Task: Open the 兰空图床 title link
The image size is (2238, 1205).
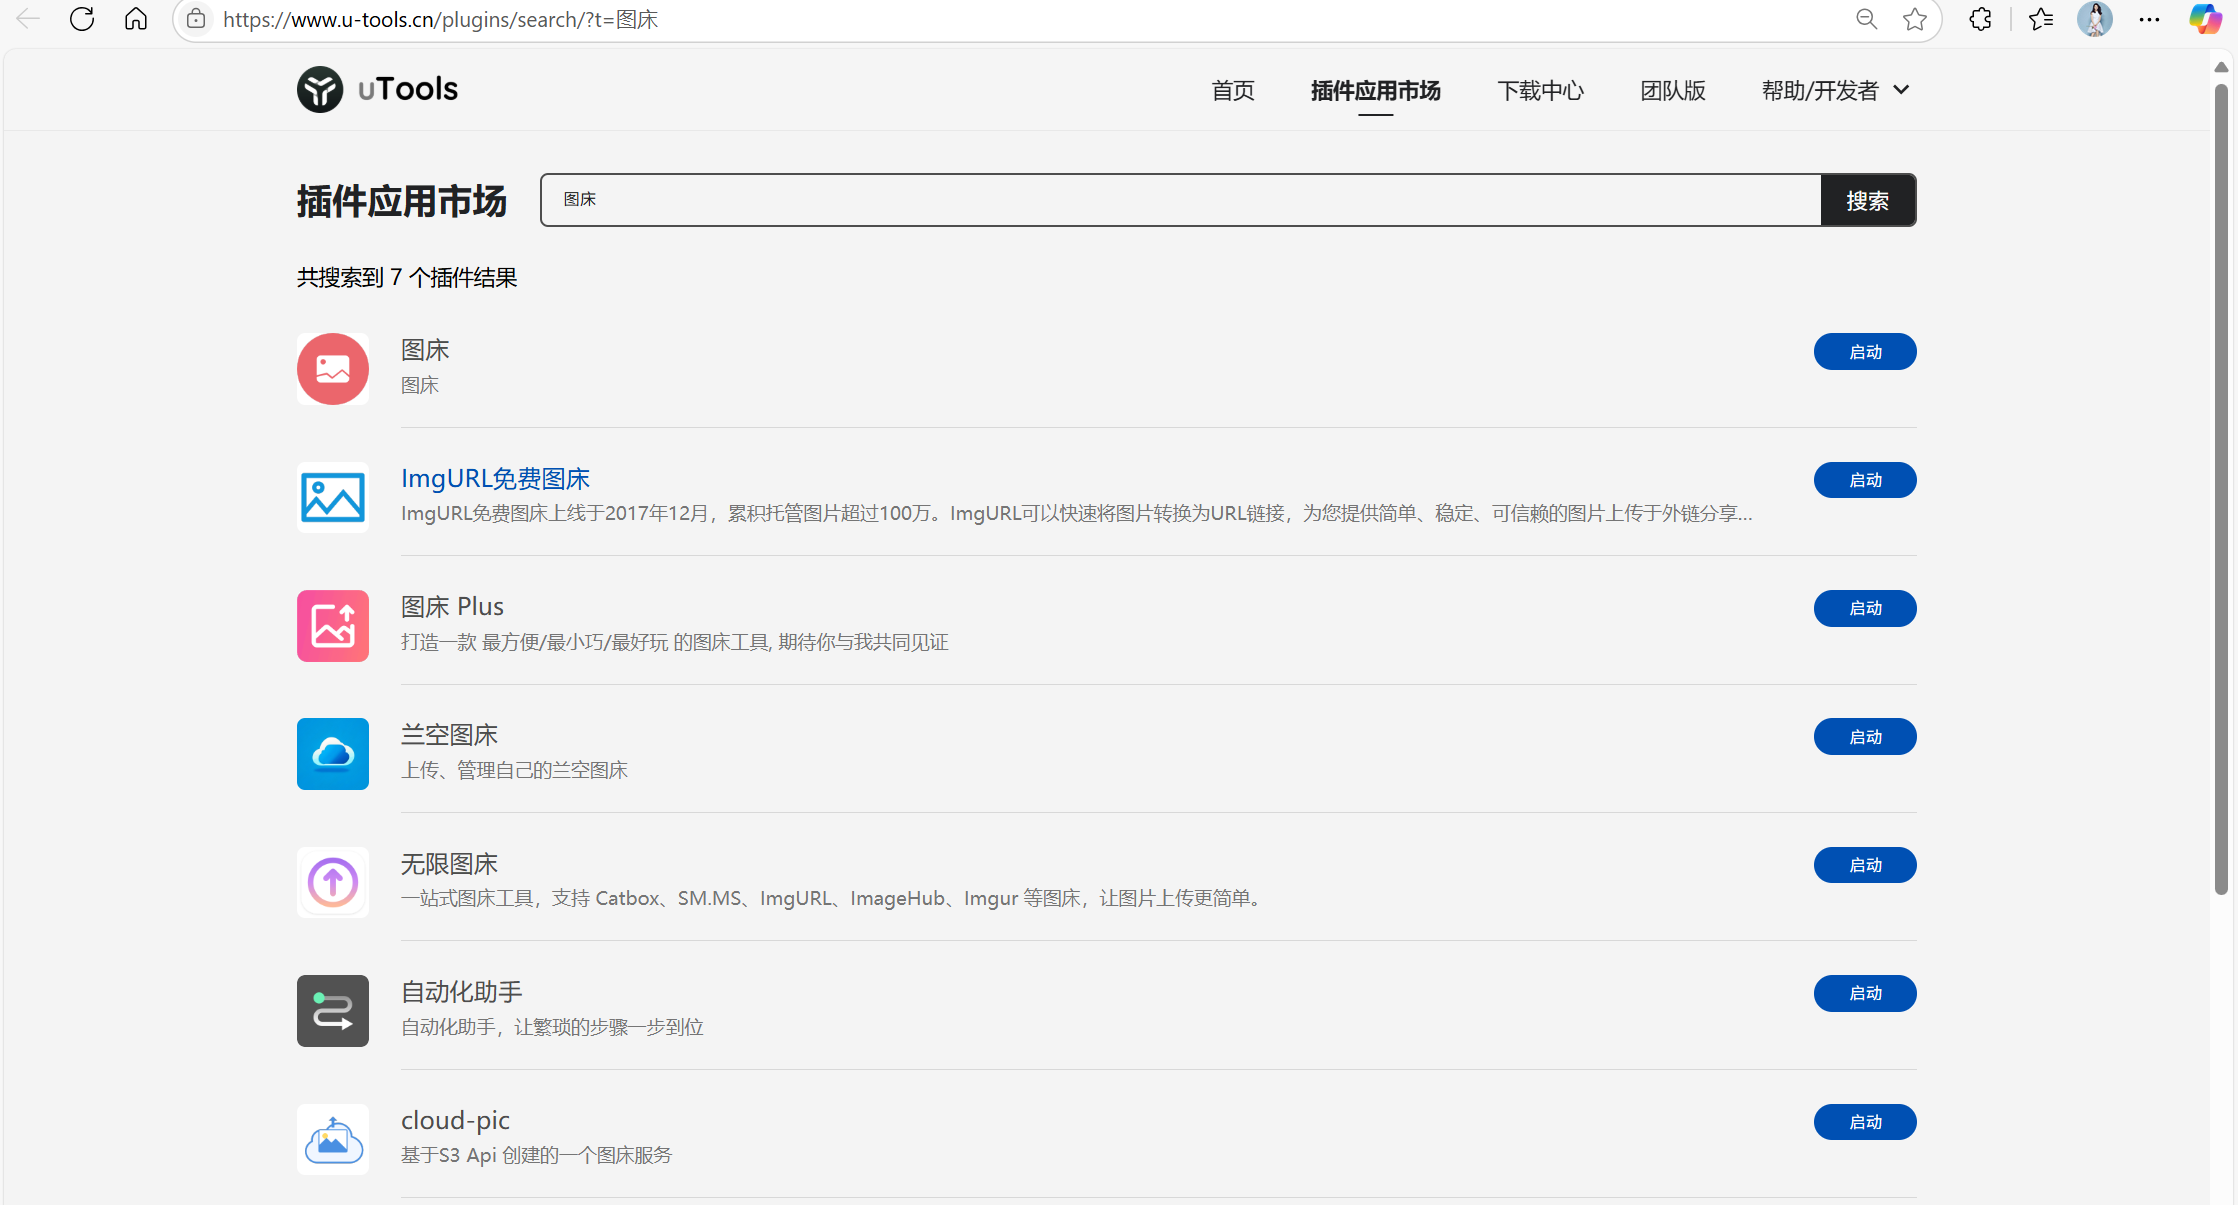Action: (449, 735)
